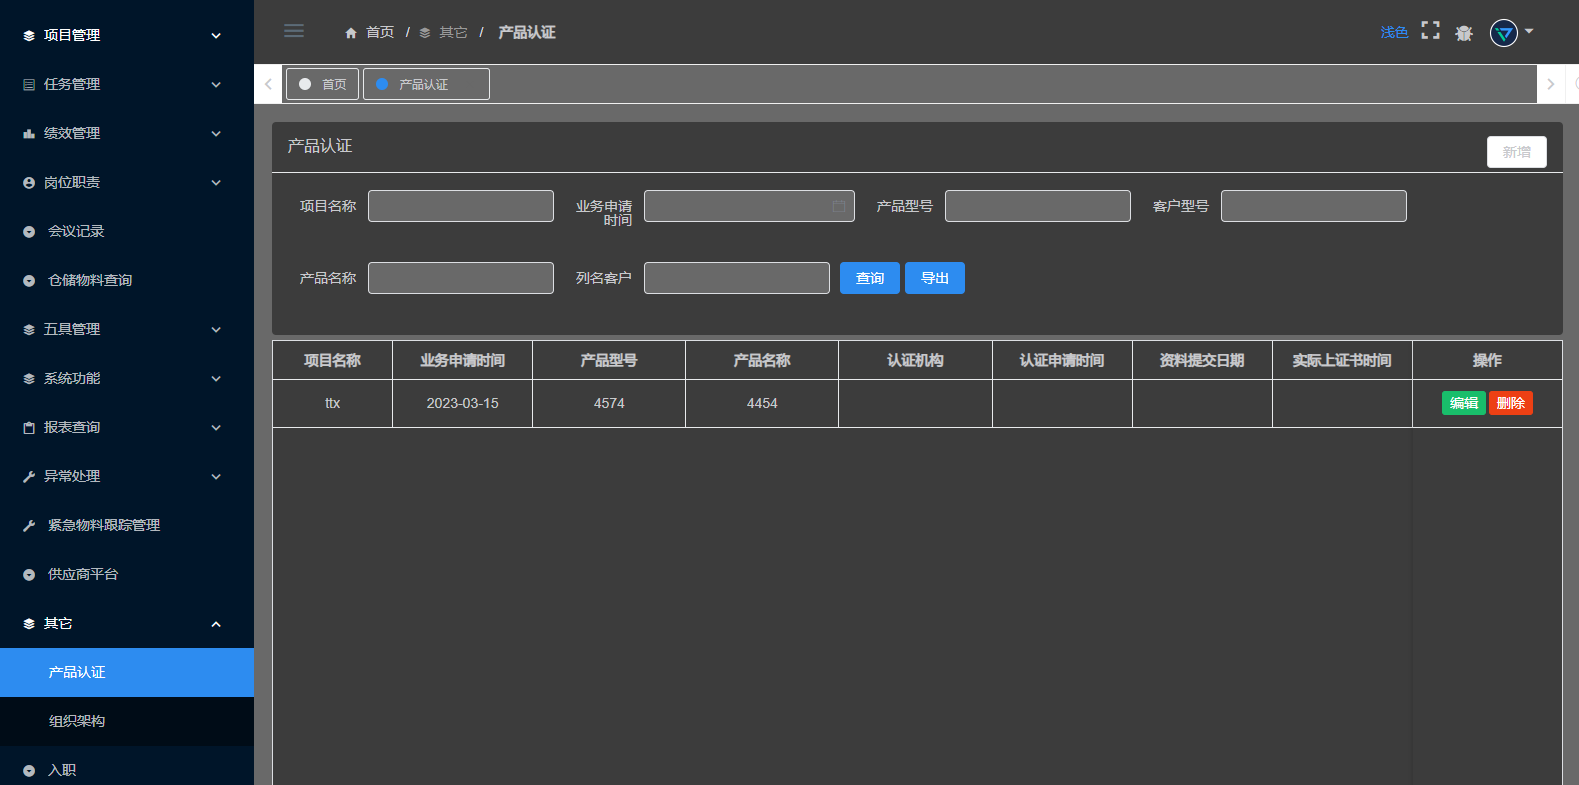
Task: Open 入职 menu item
Action: coord(127,770)
